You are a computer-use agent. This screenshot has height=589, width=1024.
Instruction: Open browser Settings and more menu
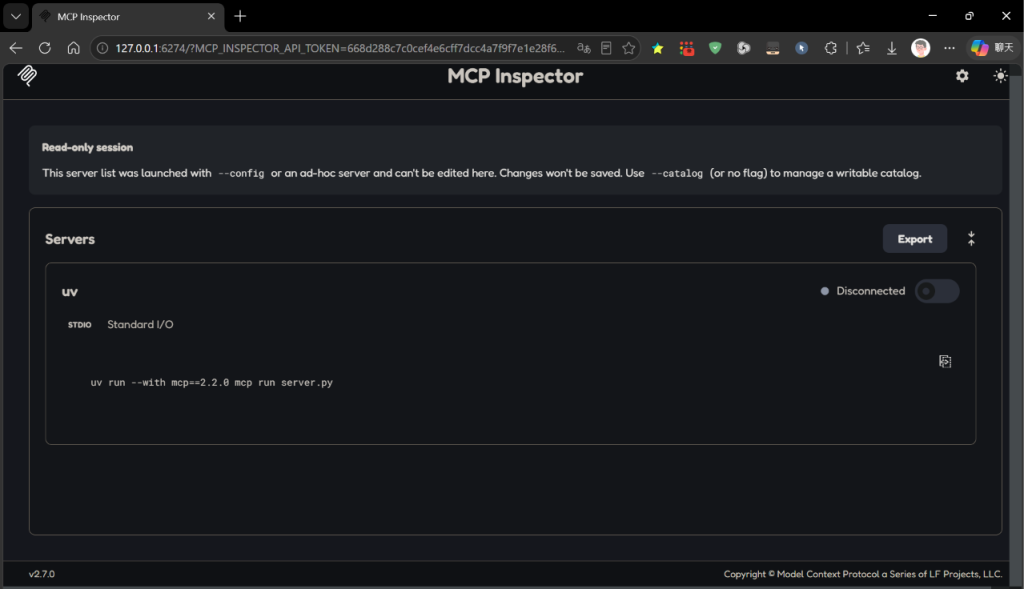coord(949,48)
